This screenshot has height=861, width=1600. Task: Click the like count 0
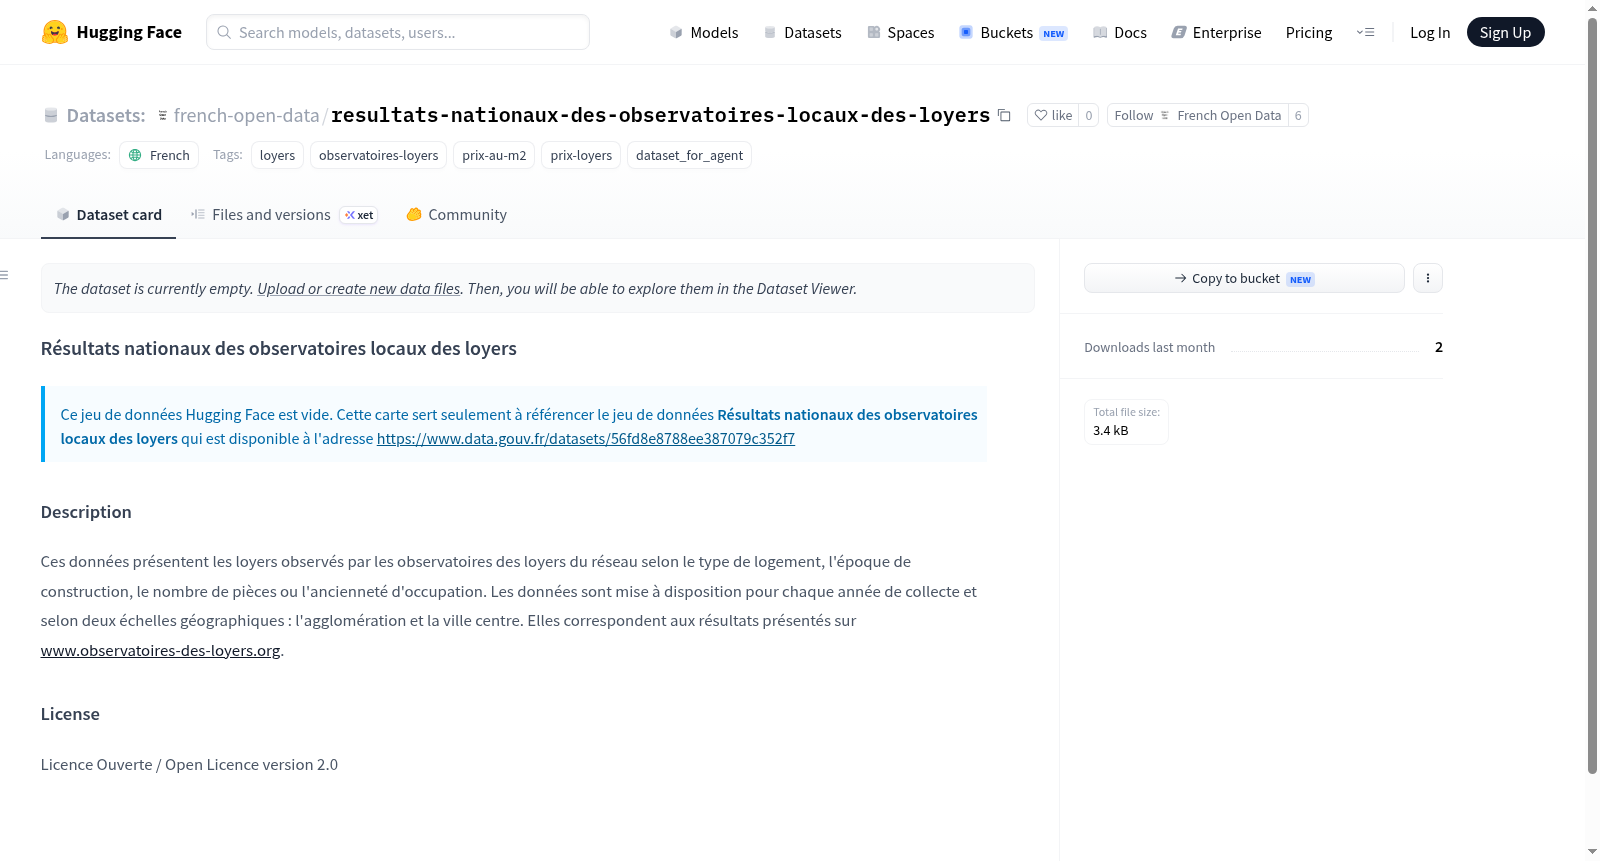pos(1089,115)
